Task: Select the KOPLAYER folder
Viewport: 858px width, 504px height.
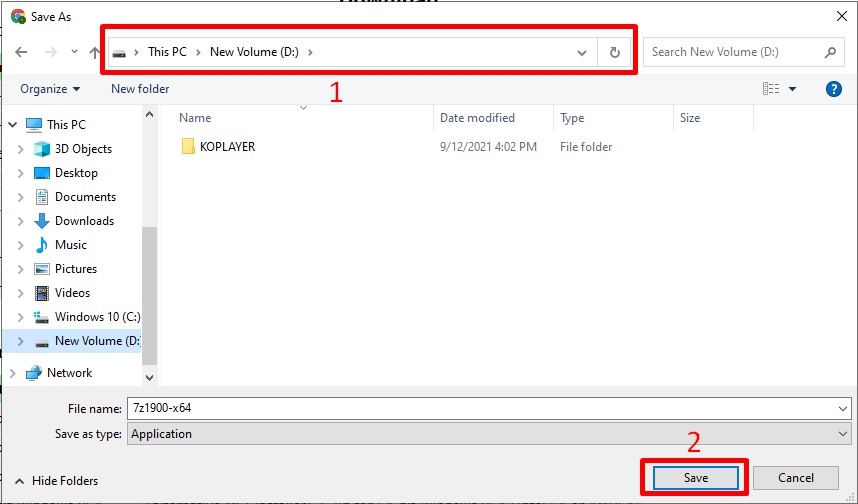Action: coord(227,147)
